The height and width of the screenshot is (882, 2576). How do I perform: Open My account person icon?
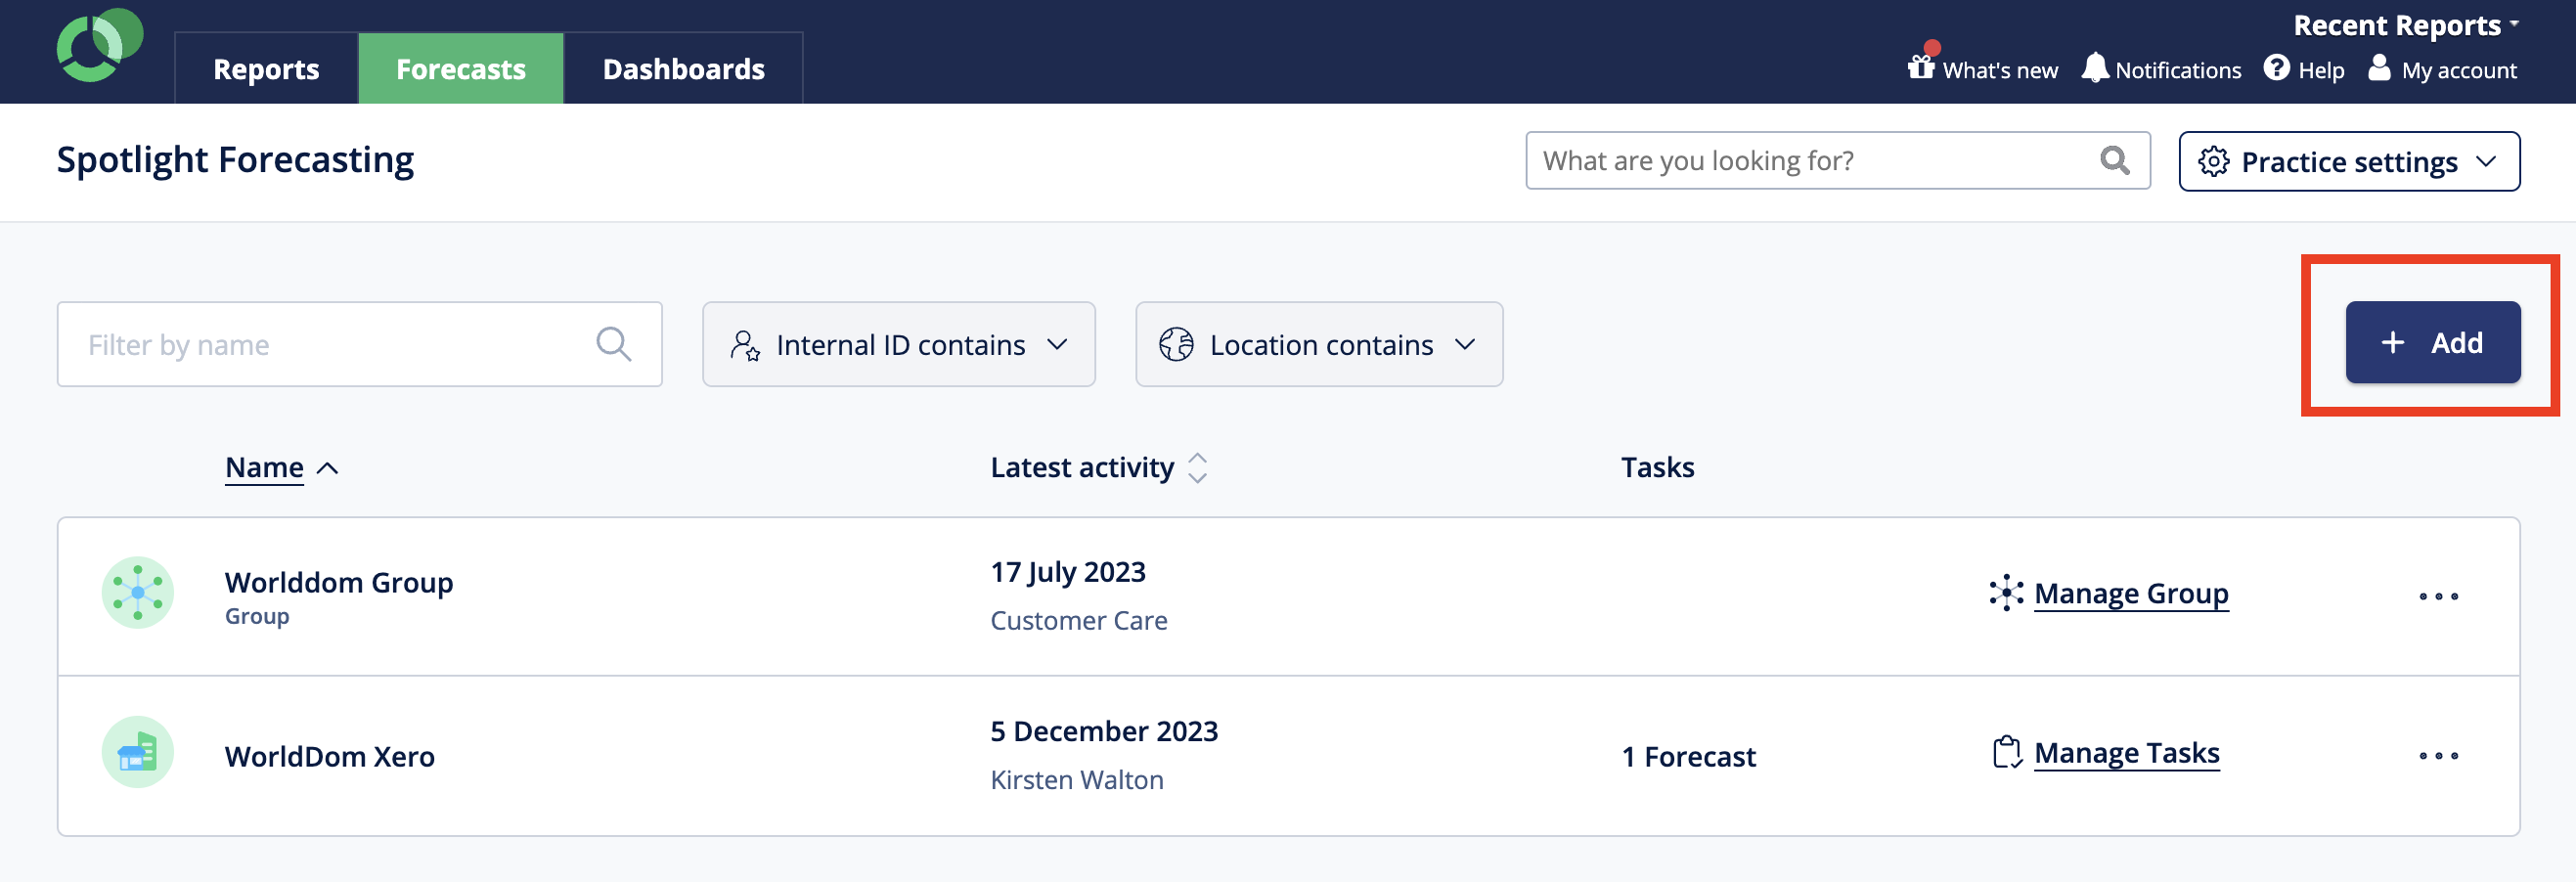[x=2381, y=68]
